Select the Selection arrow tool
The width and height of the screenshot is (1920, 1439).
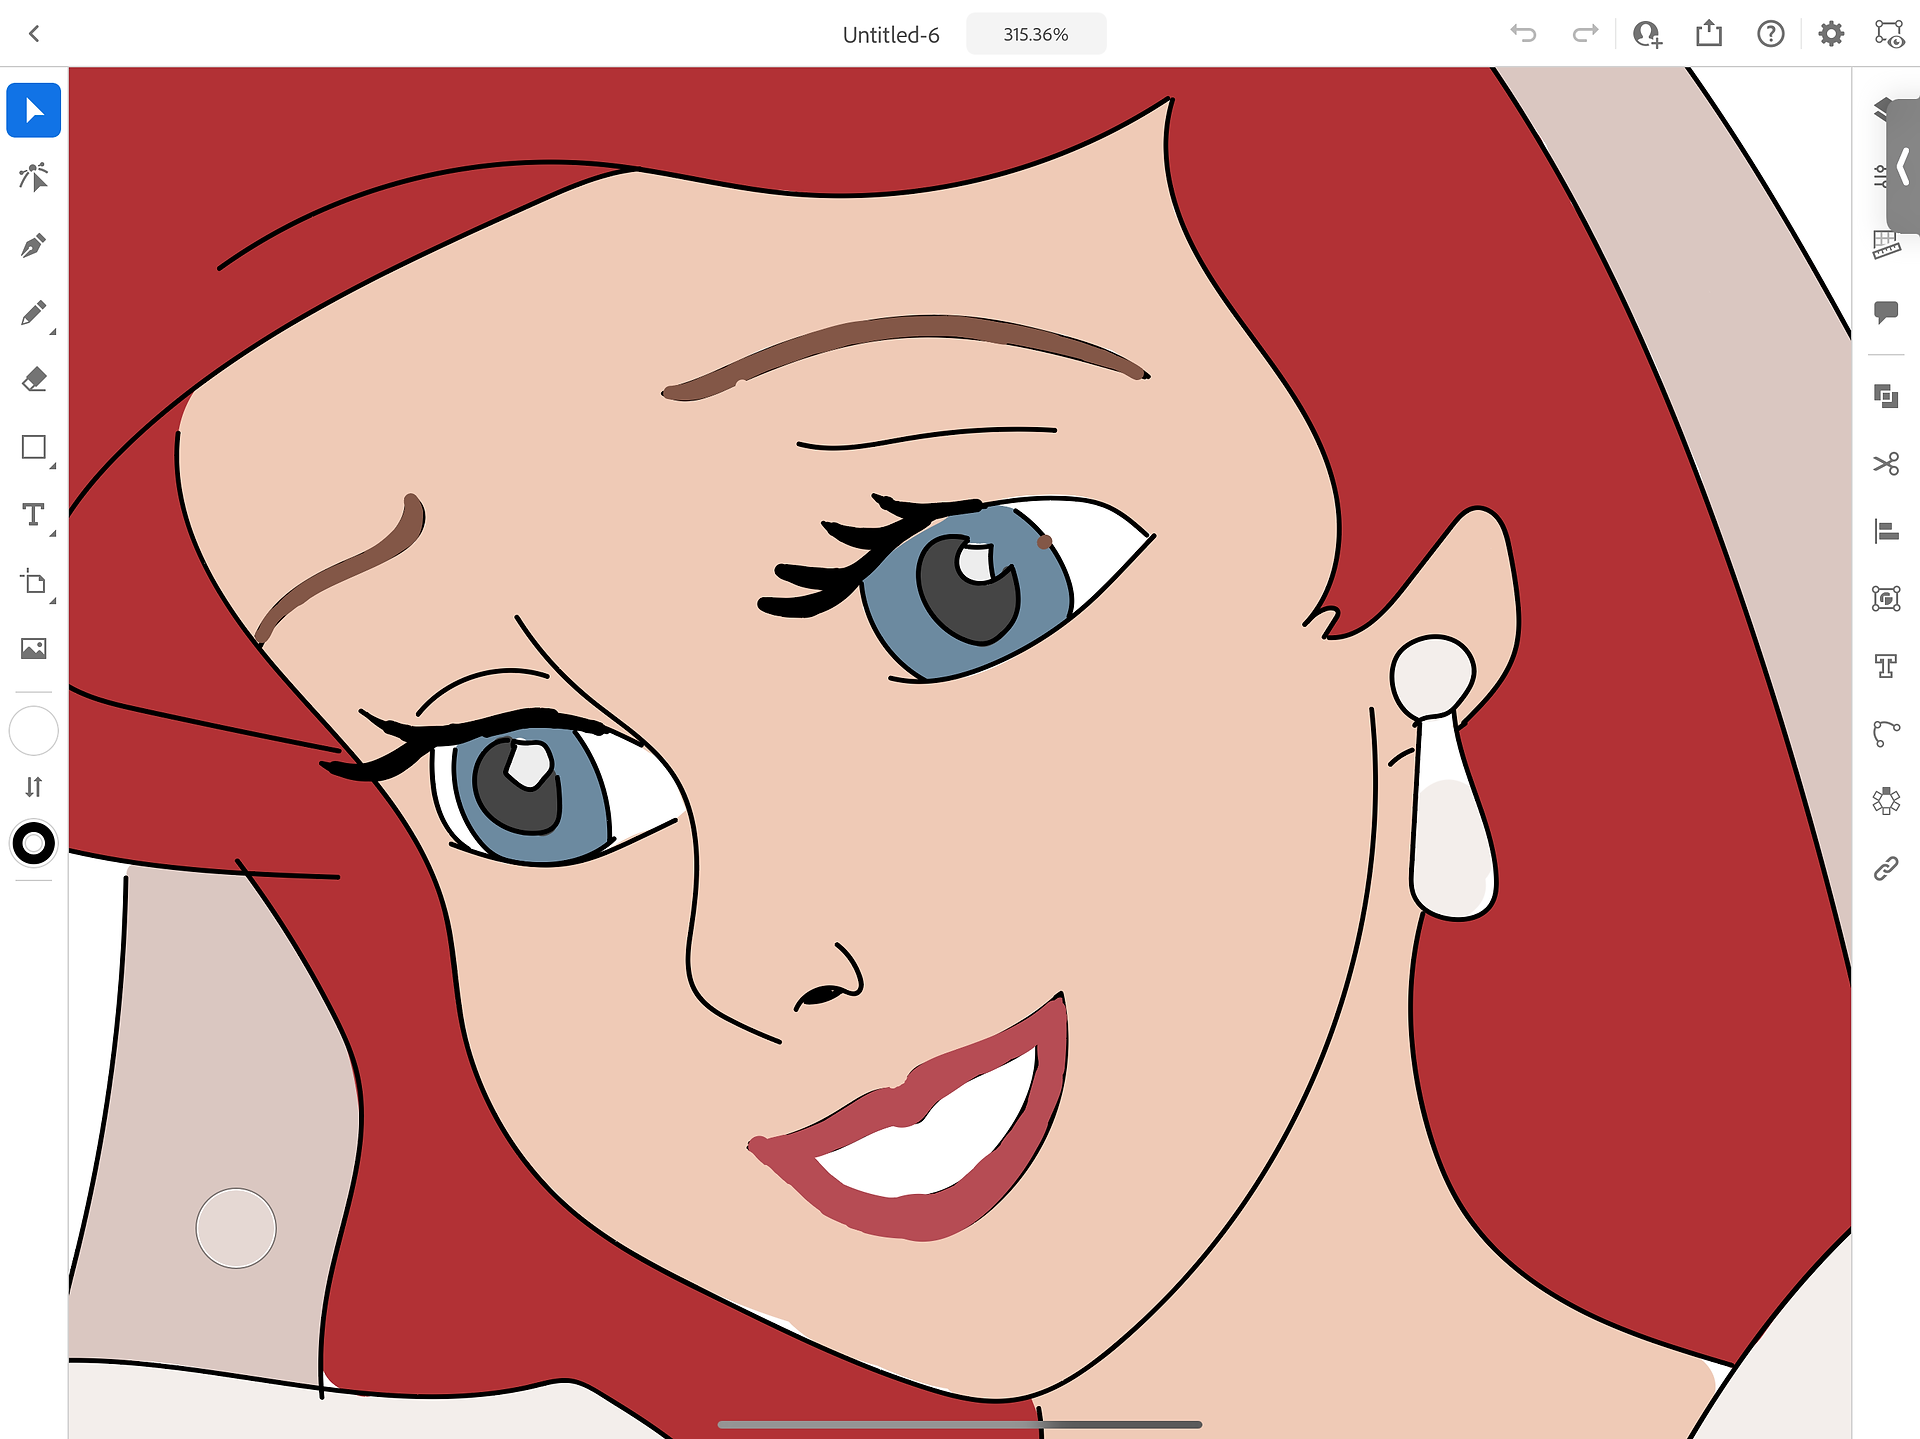pos(34,110)
